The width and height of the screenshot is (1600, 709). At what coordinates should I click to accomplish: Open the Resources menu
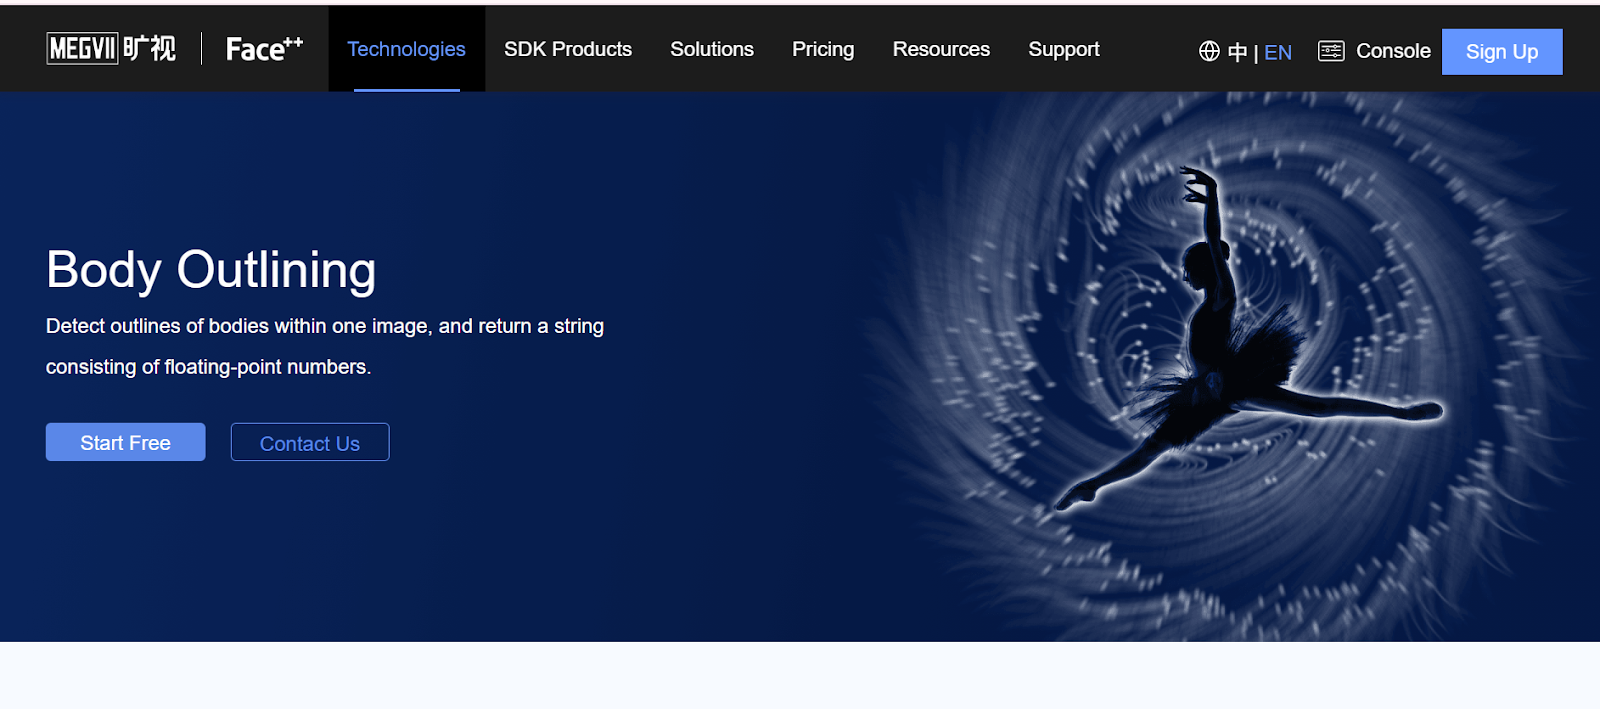[x=941, y=49]
